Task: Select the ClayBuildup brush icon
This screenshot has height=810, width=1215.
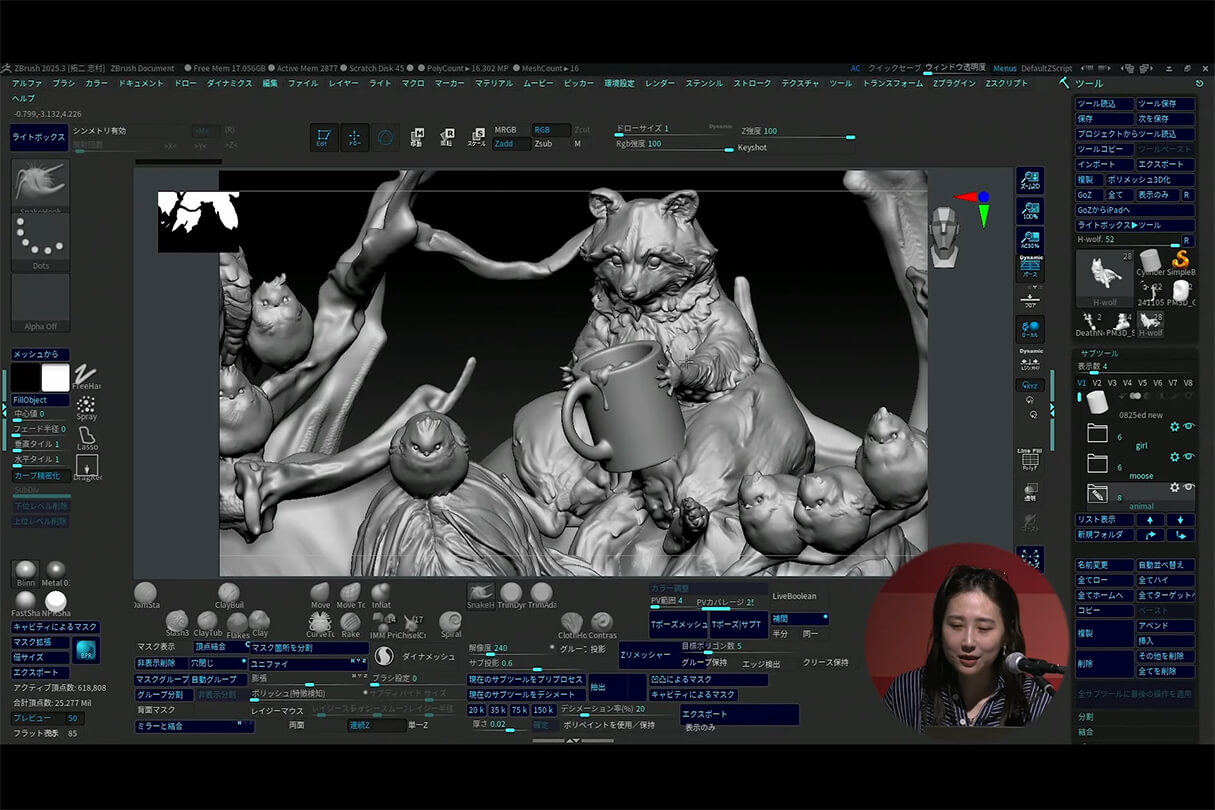Action: tap(229, 593)
